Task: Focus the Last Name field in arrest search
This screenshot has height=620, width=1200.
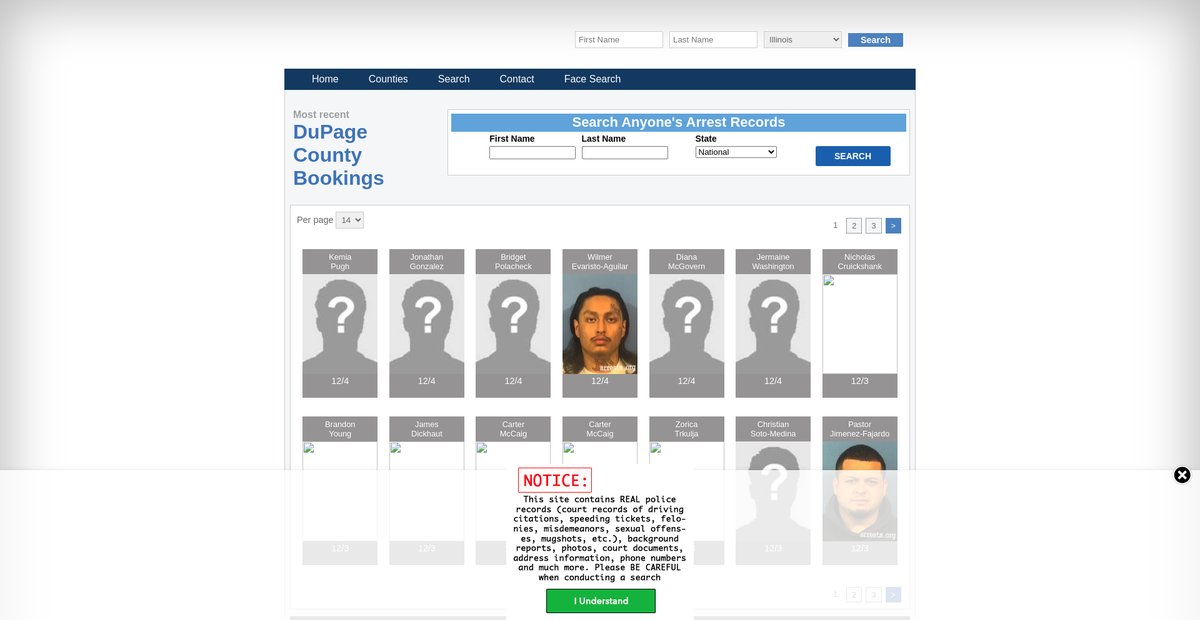Action: coord(625,153)
